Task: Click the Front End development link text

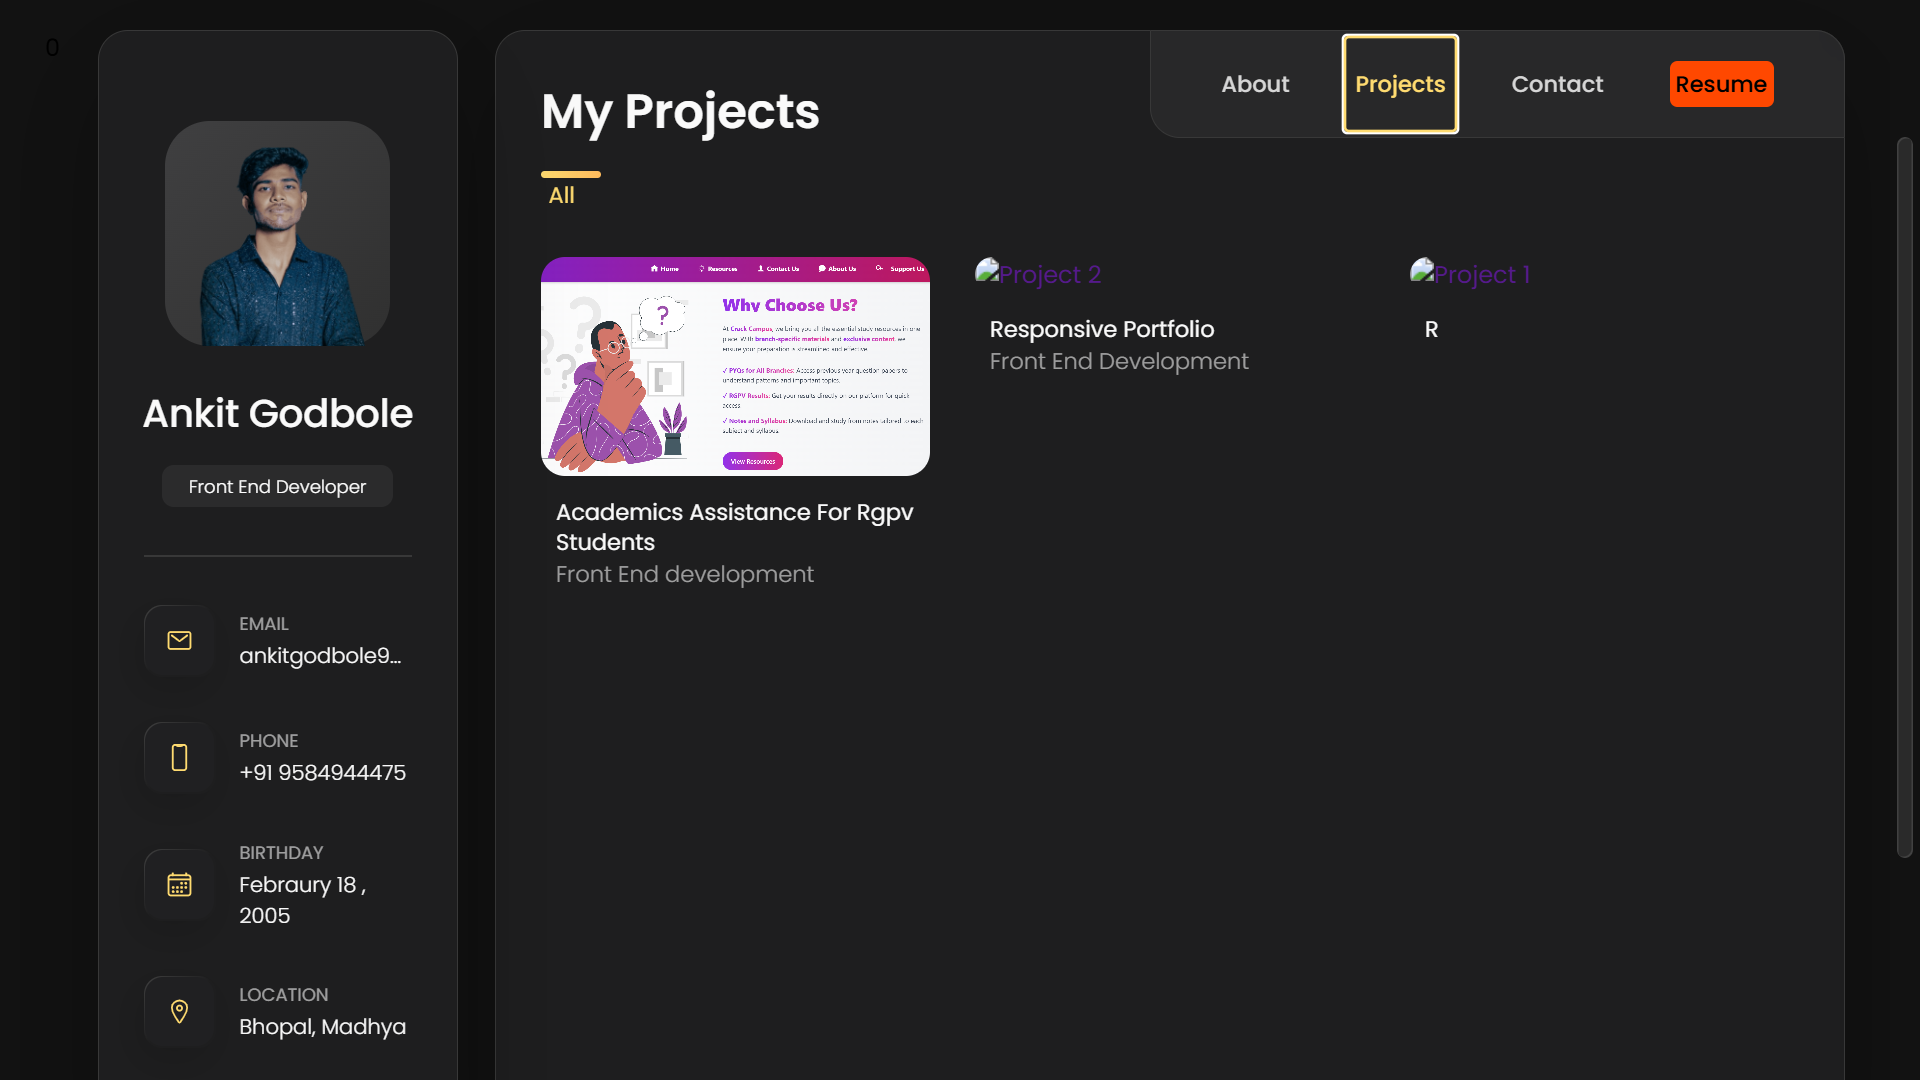Action: point(684,574)
